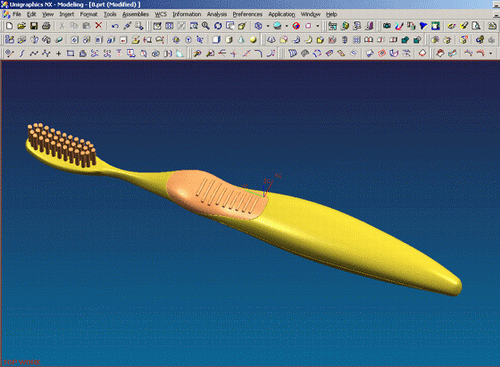500x367 pixels.
Task: Undo the last action with the arrow icon
Action: click(115, 26)
